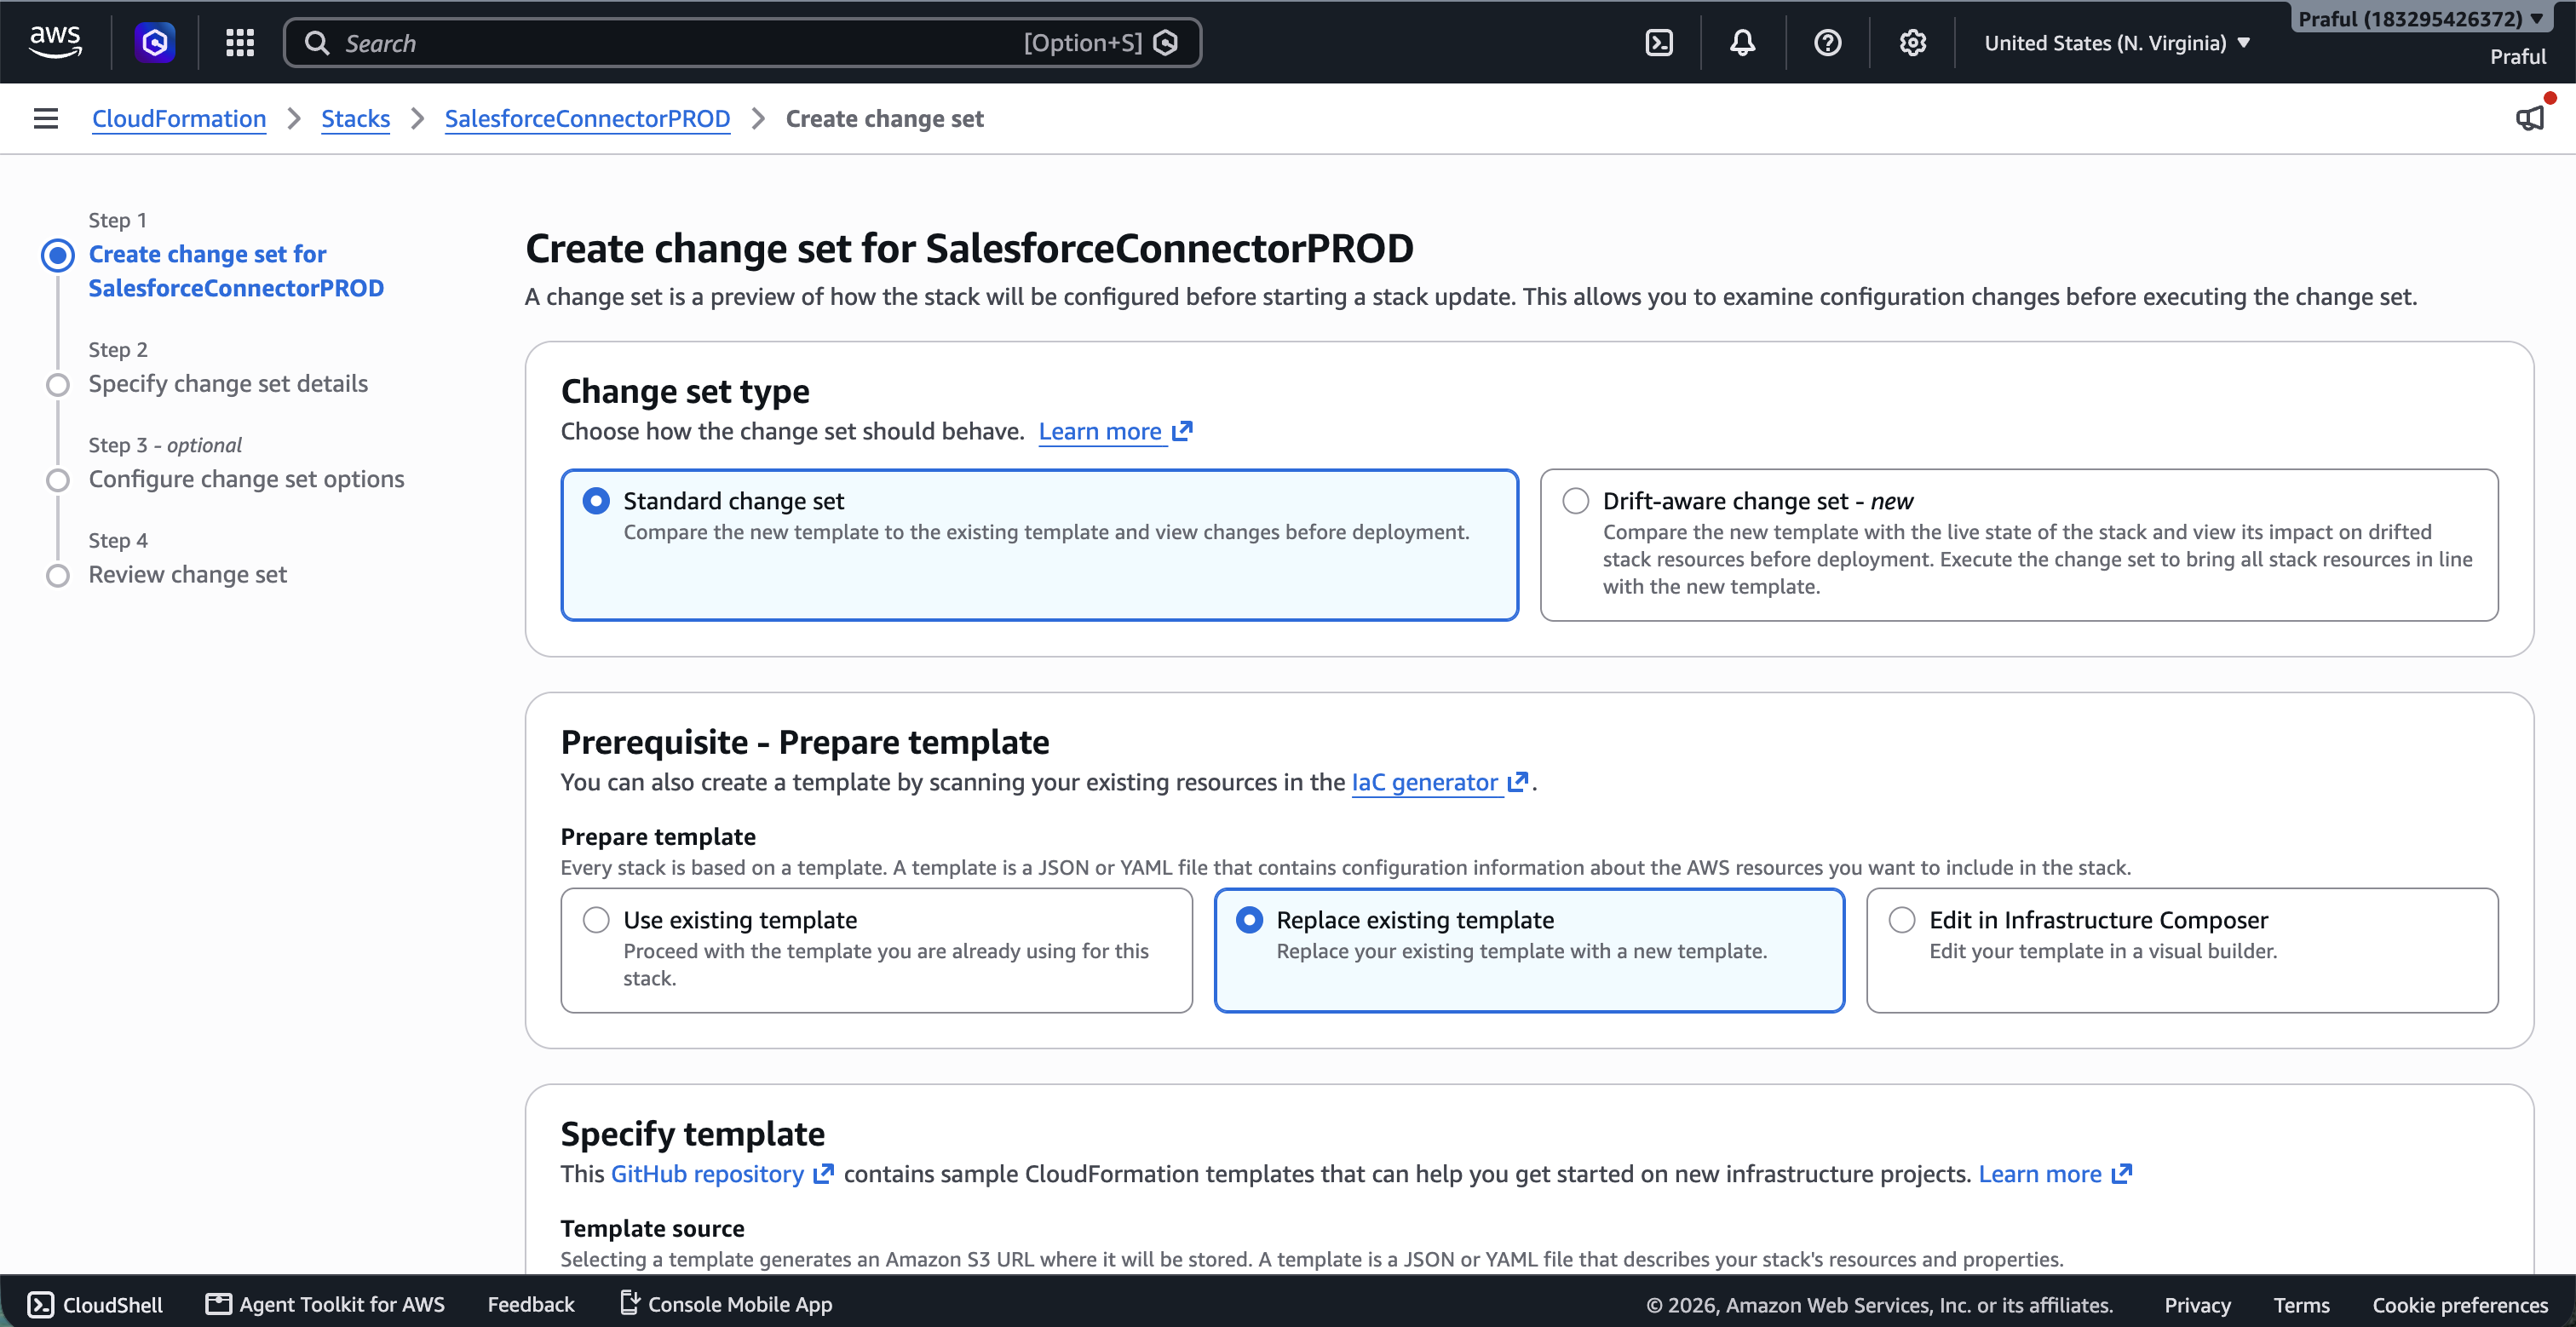Open the help question mark menu
Image resolution: width=2576 pixels, height=1327 pixels.
[1828, 42]
